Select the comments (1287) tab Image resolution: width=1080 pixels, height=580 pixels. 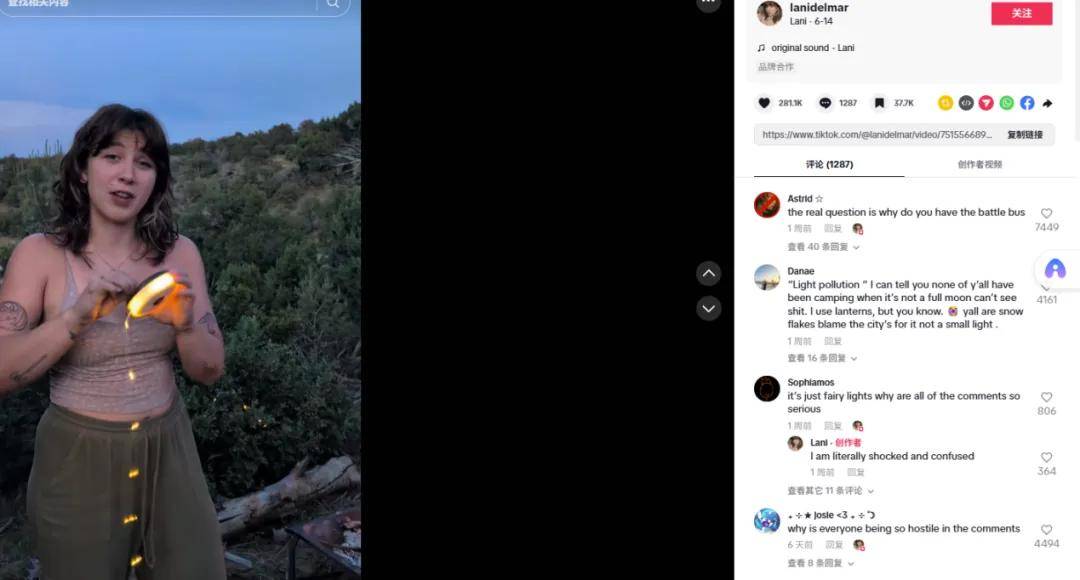click(829, 164)
